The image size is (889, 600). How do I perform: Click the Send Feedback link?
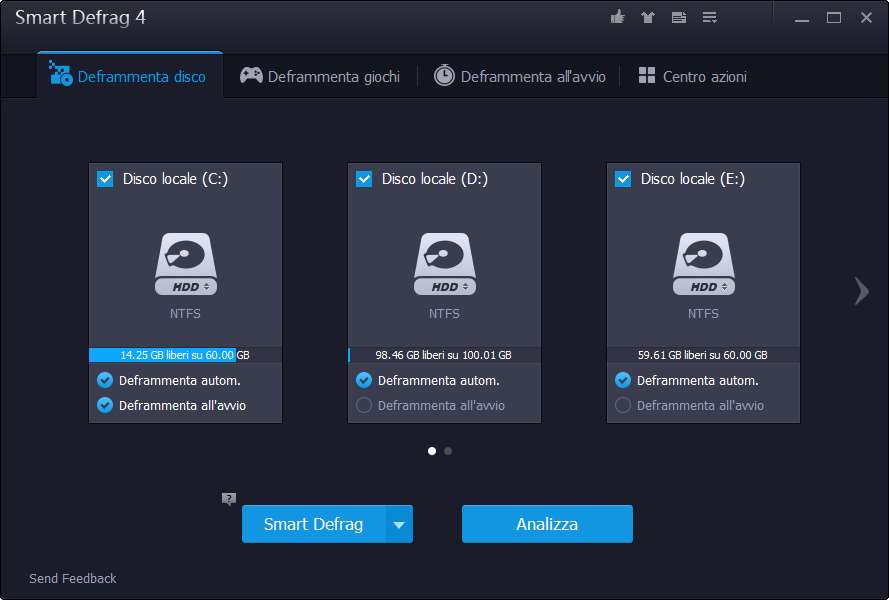coord(73,578)
